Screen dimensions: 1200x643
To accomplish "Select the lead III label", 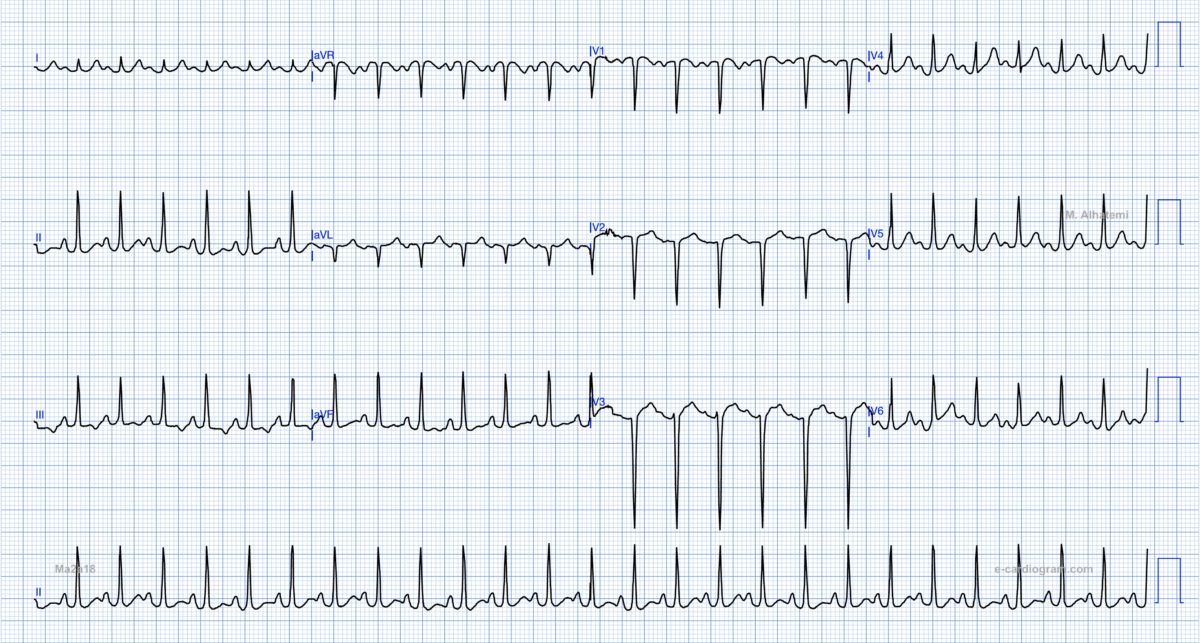I will tap(39, 414).
